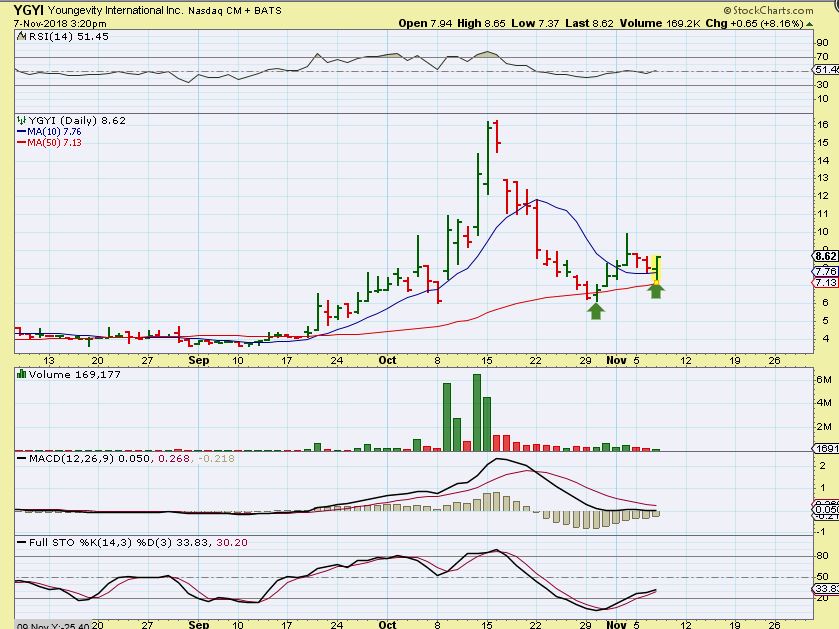The width and height of the screenshot is (839, 629).
Task: Click 'Youngevity International Inc.' company name
Action: tap(116, 10)
